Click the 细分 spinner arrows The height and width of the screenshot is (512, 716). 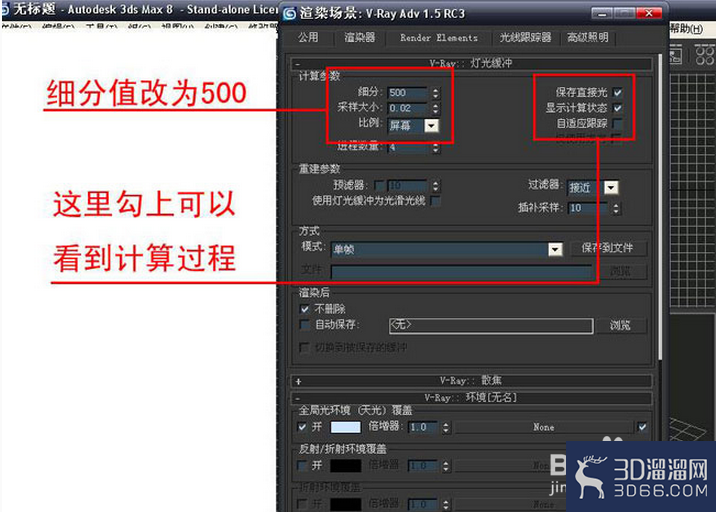coord(436,93)
